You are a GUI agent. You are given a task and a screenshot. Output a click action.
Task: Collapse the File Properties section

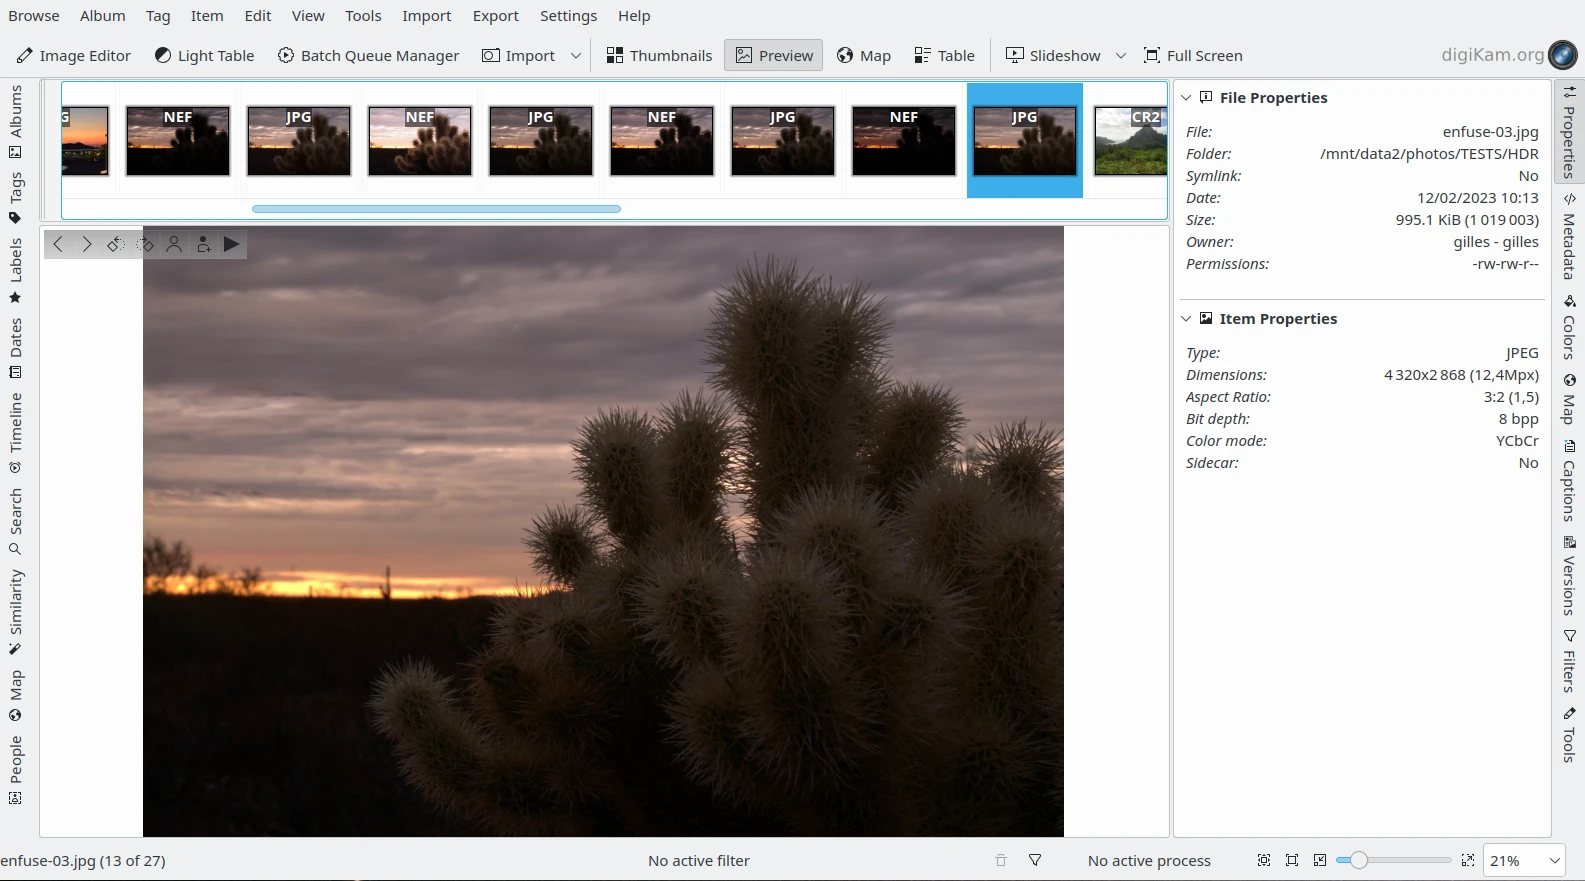[x=1186, y=98]
